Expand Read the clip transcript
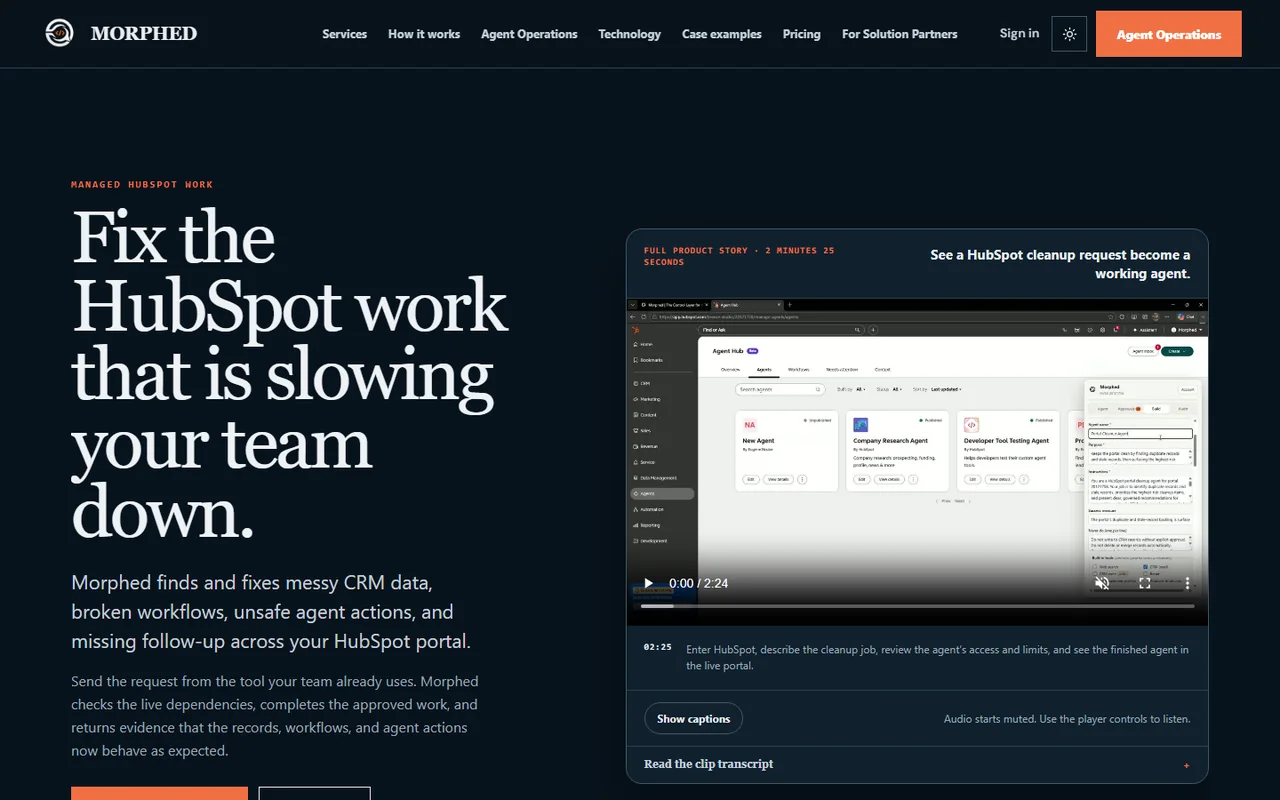1280x800 pixels. click(x=917, y=764)
